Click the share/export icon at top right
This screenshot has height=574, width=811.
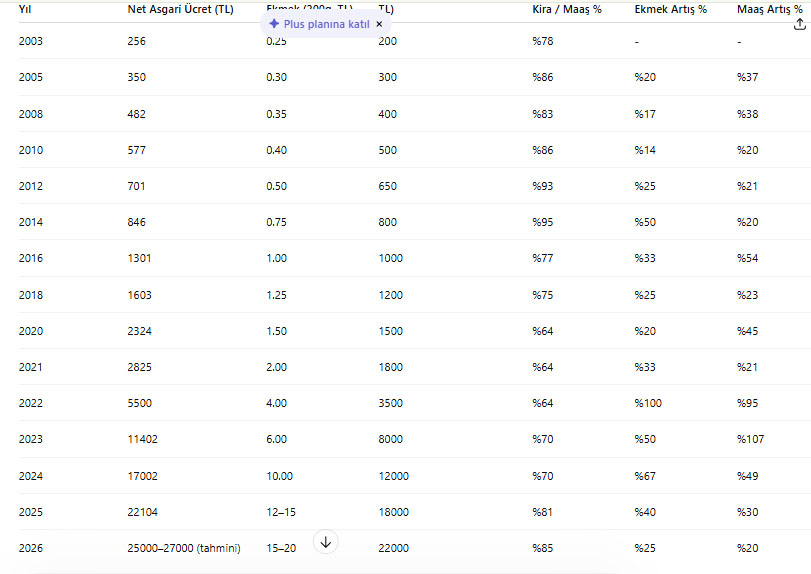pos(798,22)
